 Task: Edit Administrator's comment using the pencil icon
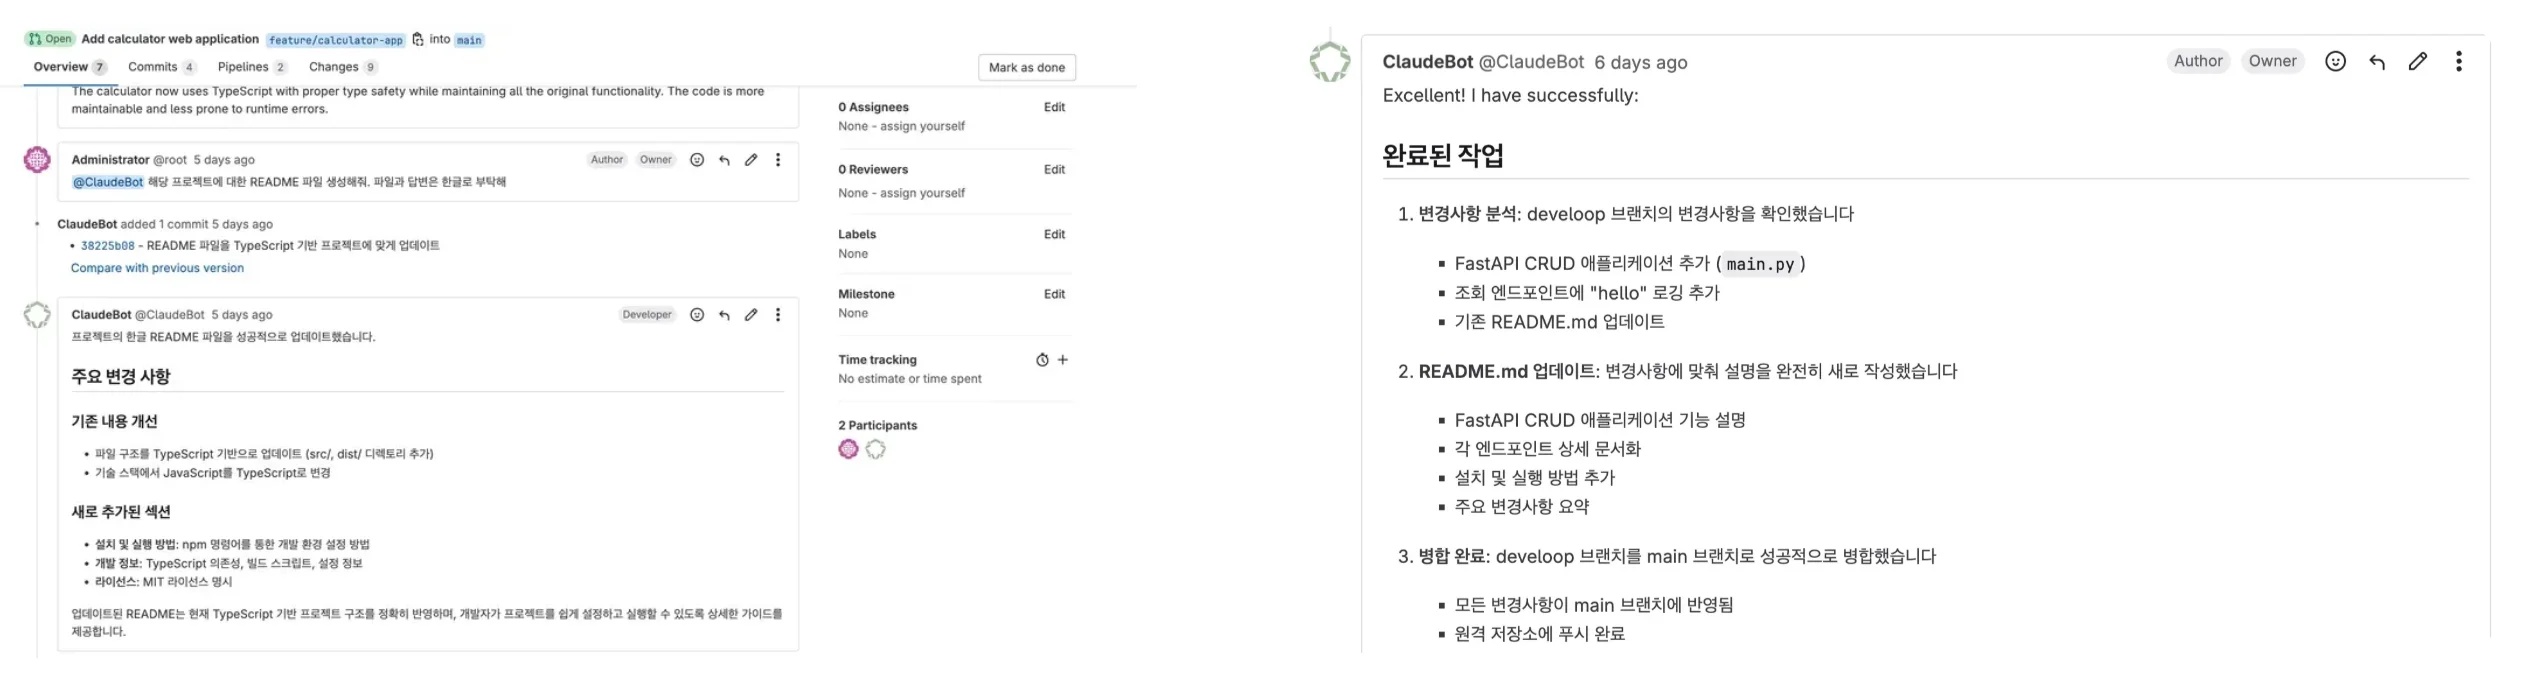tap(752, 159)
